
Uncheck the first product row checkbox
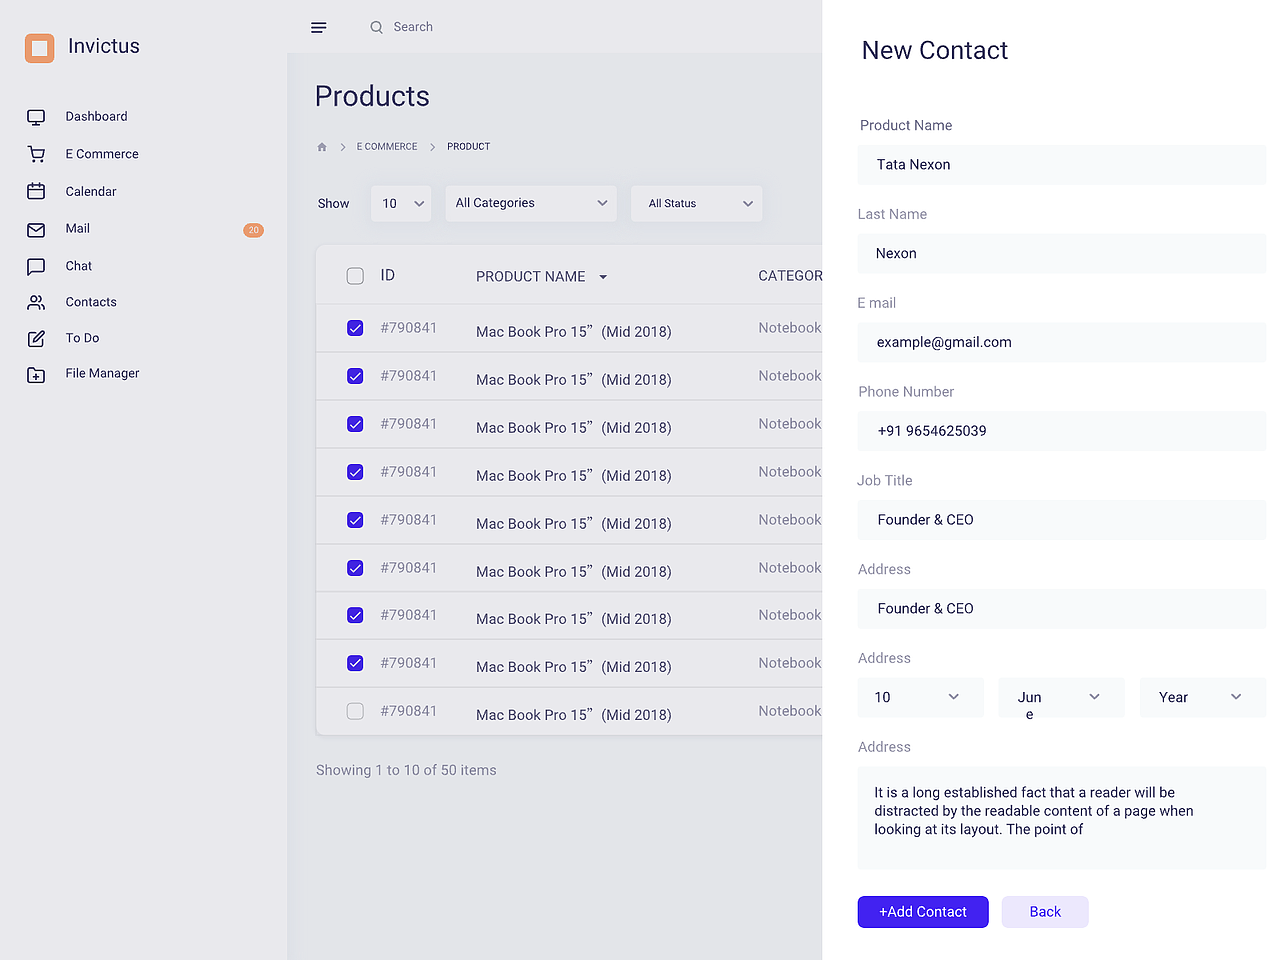point(355,328)
